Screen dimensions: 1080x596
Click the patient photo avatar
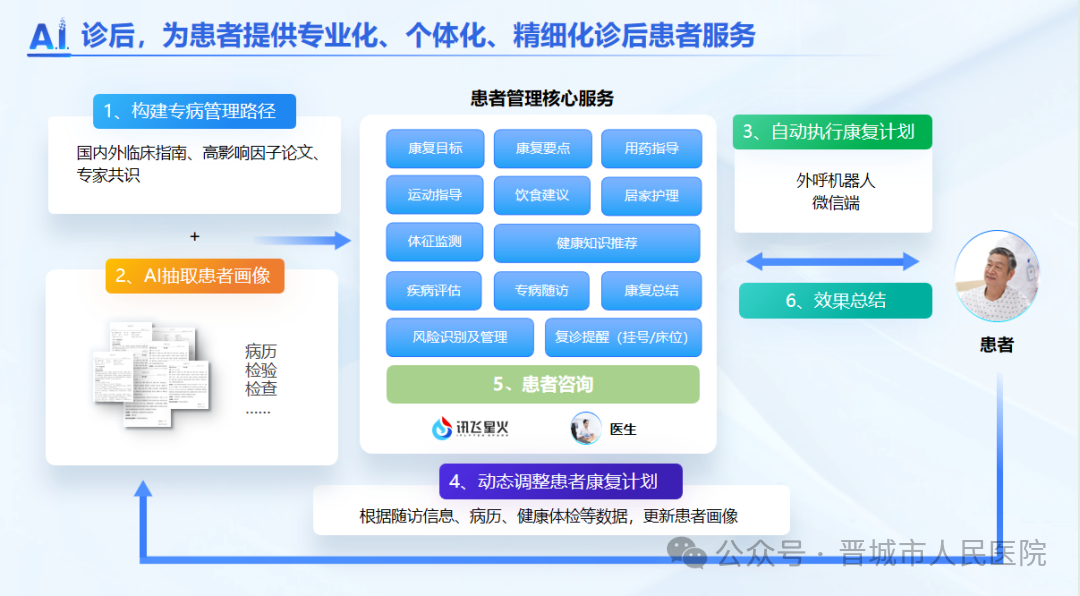coord(997,276)
